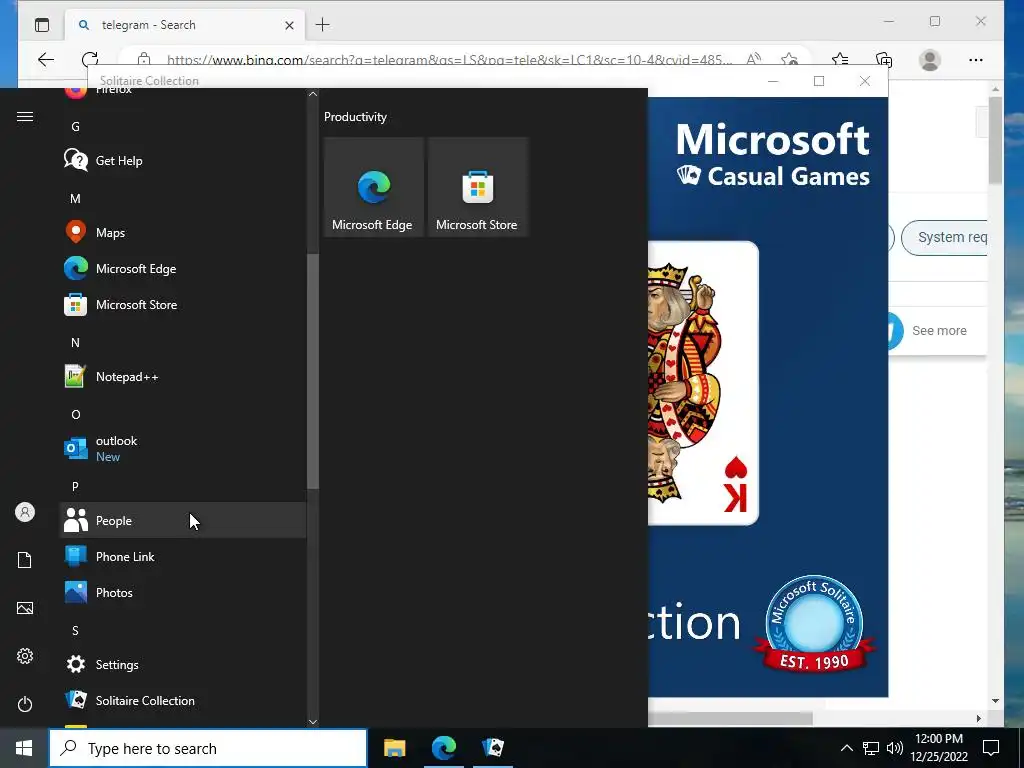Expand the Start menu hamburger button
This screenshot has height=768, width=1024.
pyautogui.click(x=25, y=116)
